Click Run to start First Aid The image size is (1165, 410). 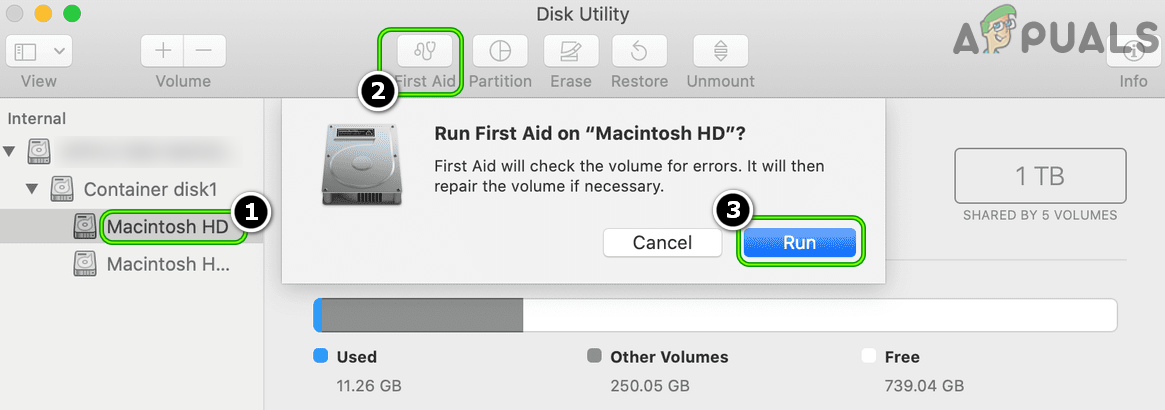pyautogui.click(x=799, y=242)
